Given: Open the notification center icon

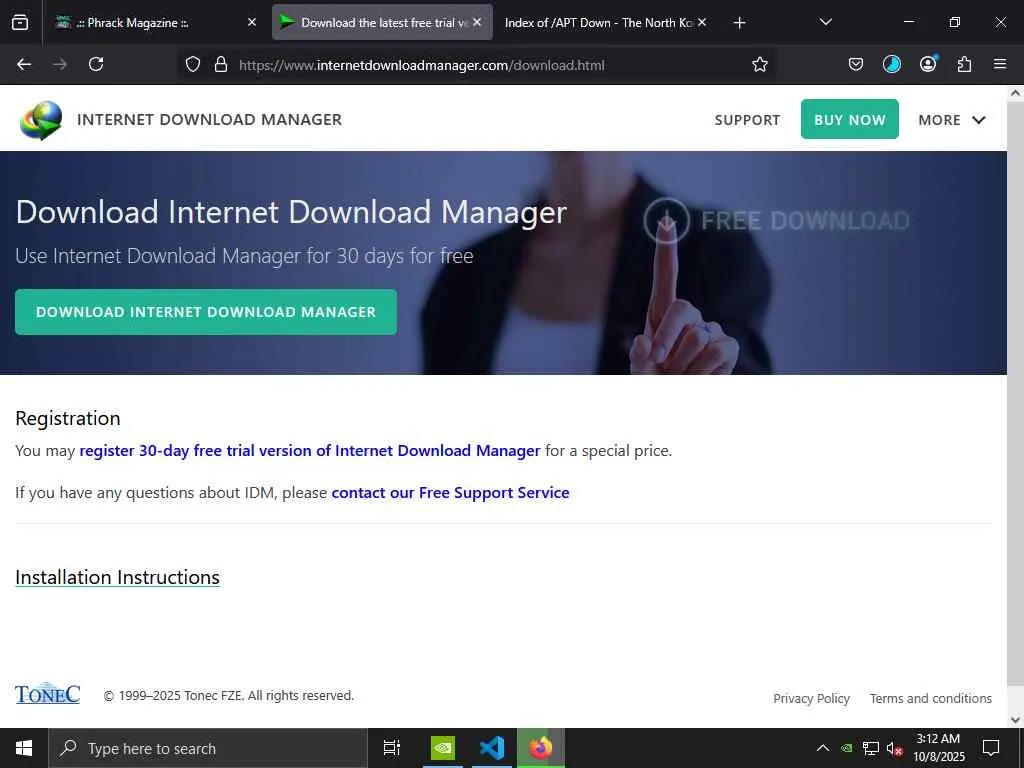Looking at the screenshot, I should (991, 748).
